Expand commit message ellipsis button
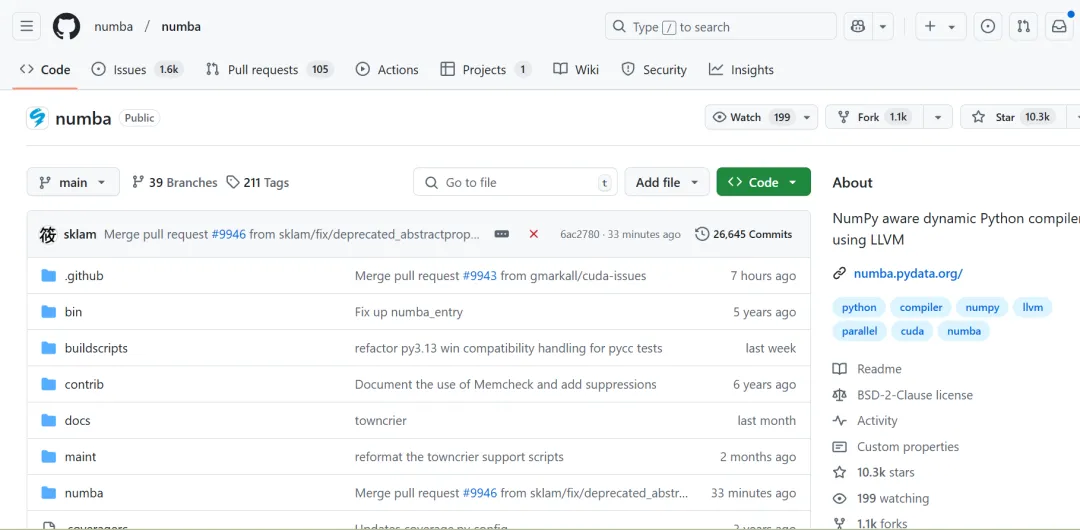 [501, 234]
